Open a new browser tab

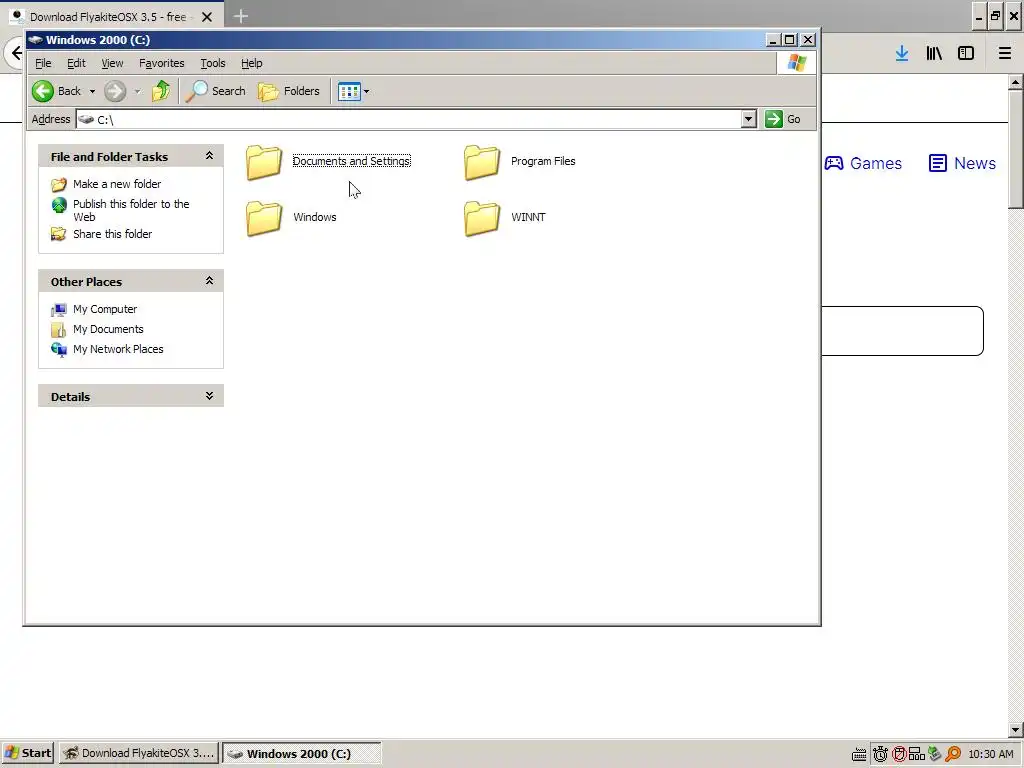tap(240, 16)
